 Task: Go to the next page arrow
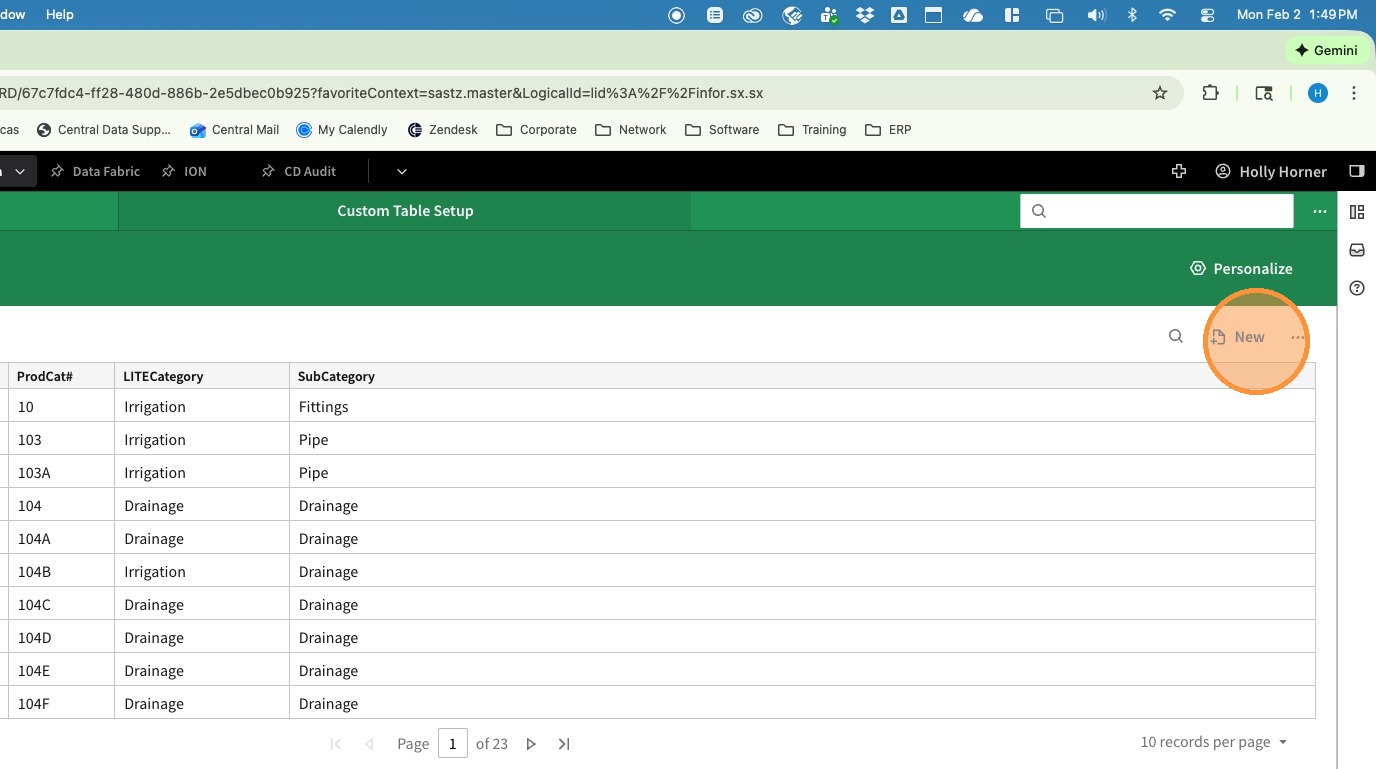tap(531, 743)
